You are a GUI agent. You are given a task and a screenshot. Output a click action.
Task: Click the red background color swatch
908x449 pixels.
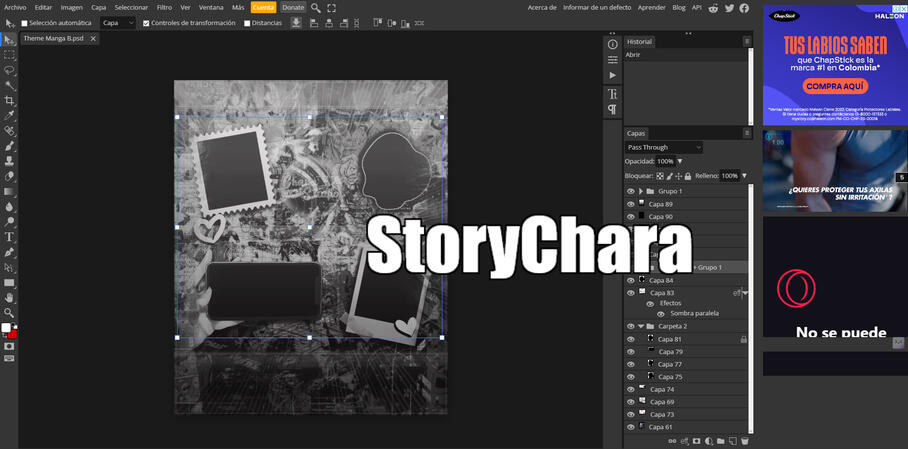(13, 334)
